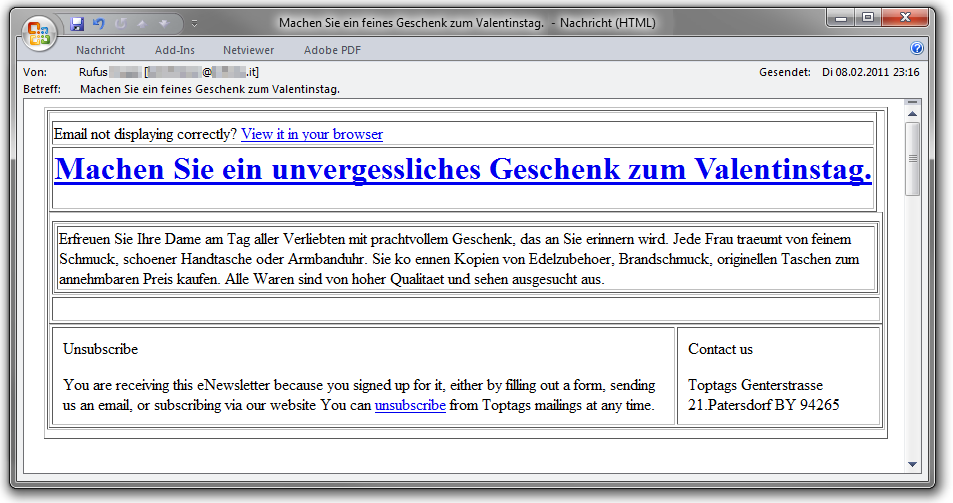953x503 pixels.
Task: Undo the last action in the toolbar
Action: (x=98, y=23)
